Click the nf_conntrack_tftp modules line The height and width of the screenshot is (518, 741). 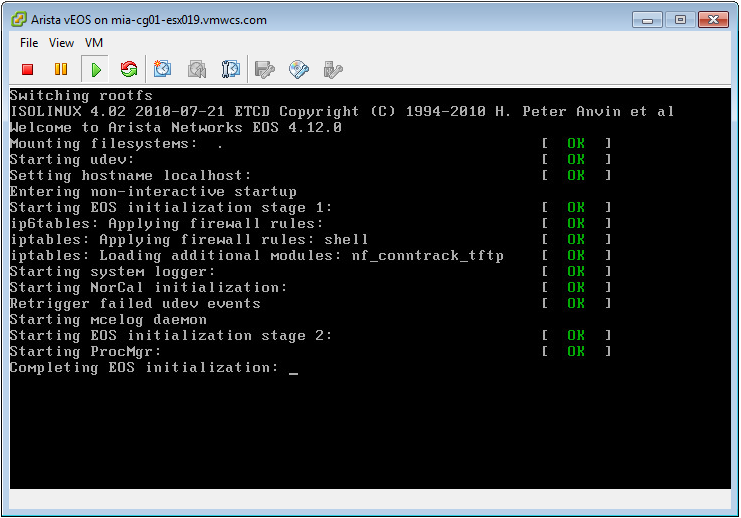click(257, 256)
